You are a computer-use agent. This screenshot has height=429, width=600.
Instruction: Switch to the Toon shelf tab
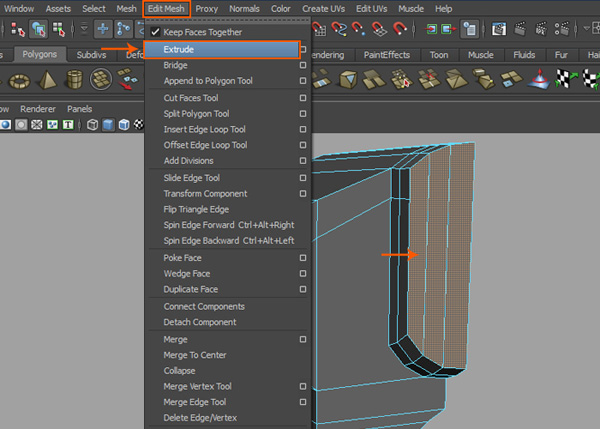pyautogui.click(x=439, y=55)
